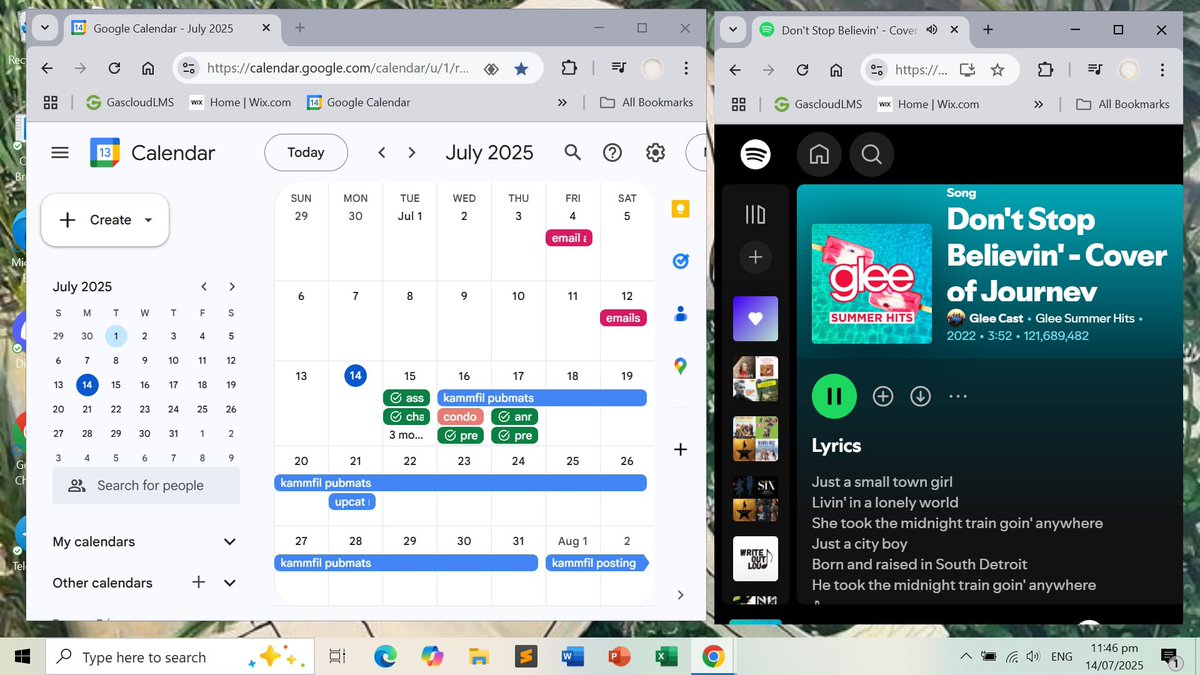Image resolution: width=1200 pixels, height=675 pixels.
Task: Create playlist with Spotify plus button
Action: click(755, 257)
